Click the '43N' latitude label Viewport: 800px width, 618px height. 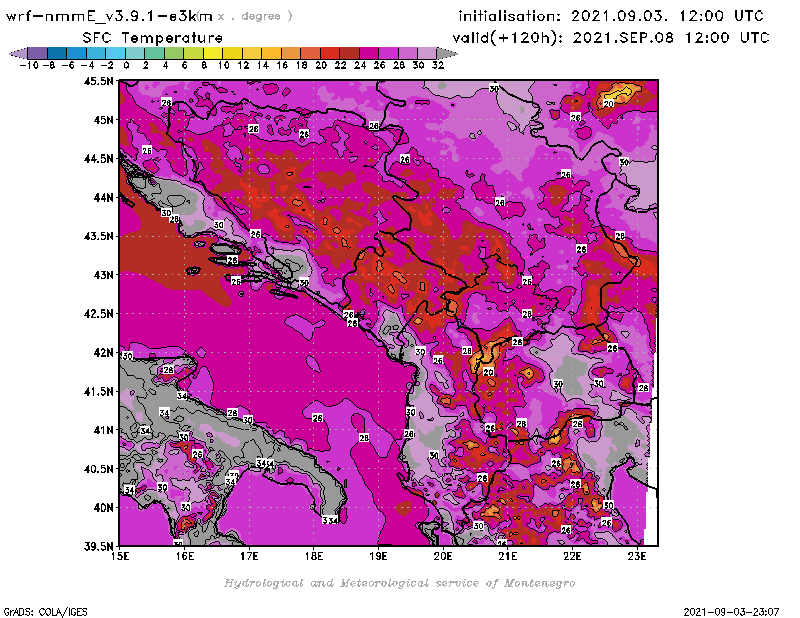(103, 275)
